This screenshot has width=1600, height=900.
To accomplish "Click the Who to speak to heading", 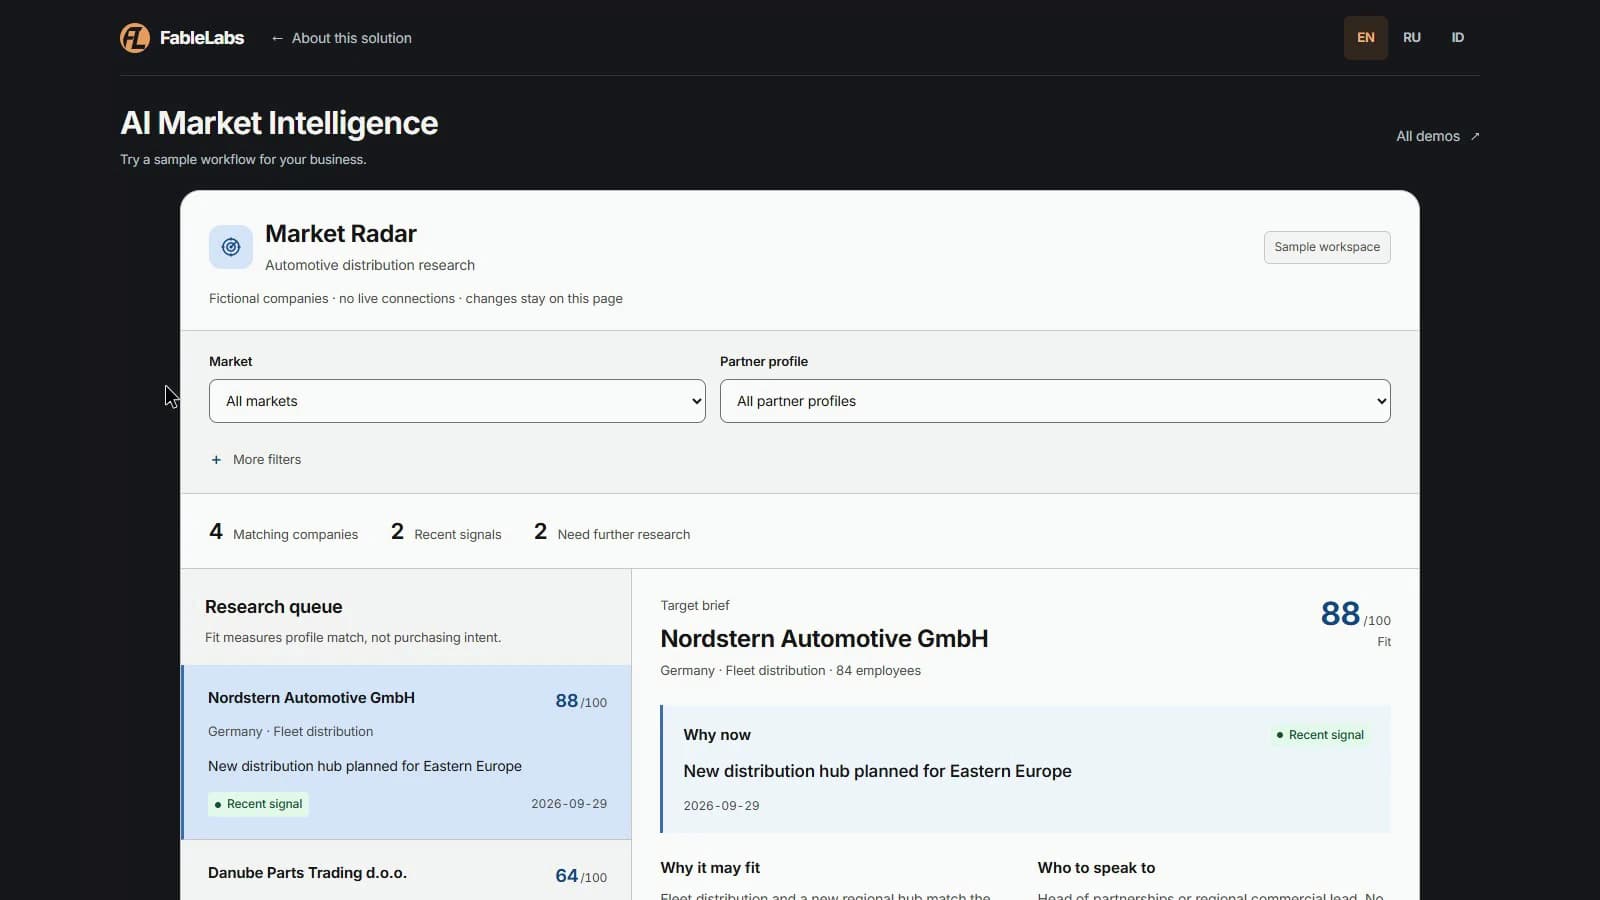I will [1096, 868].
